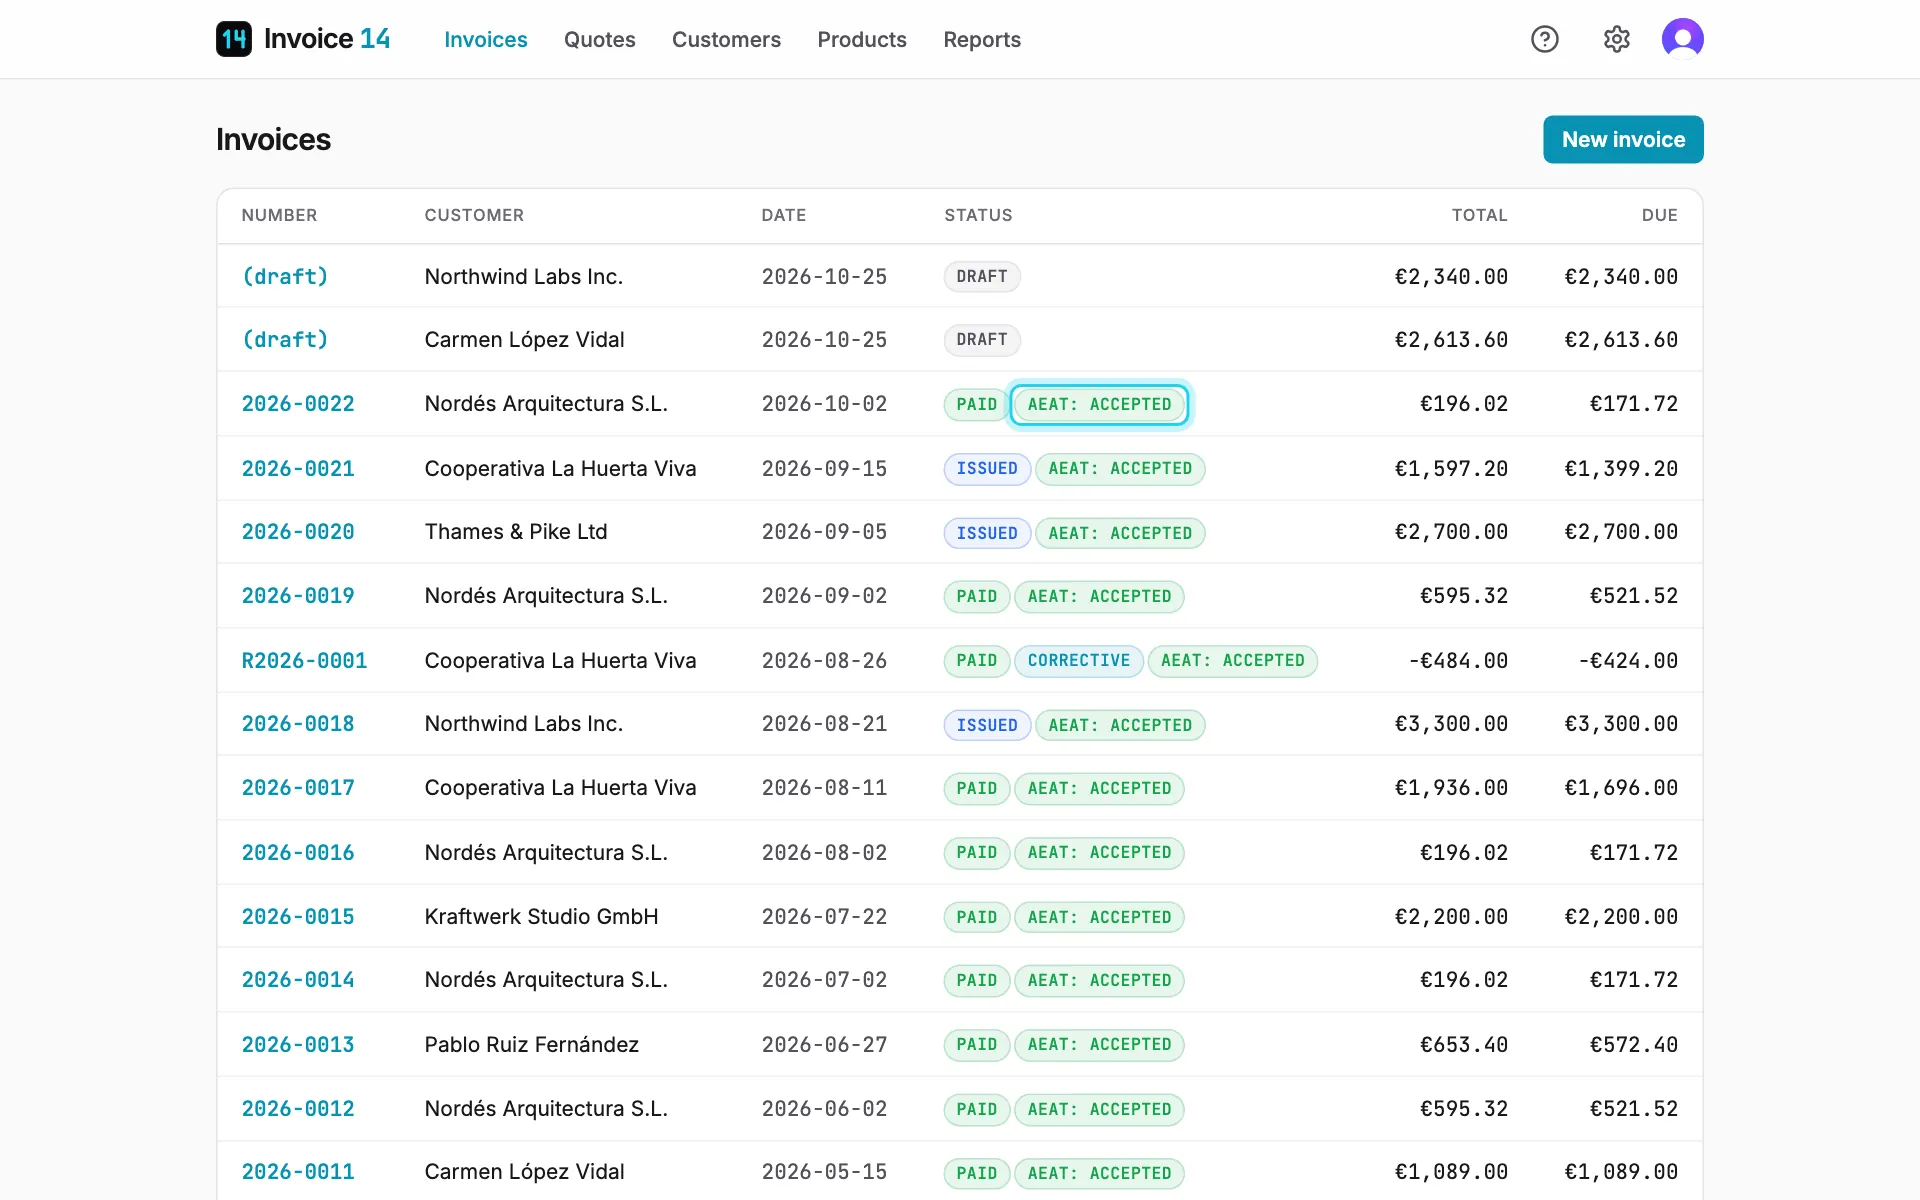Create a New invoice
Viewport: 1920px width, 1200px height.
(x=1623, y=139)
